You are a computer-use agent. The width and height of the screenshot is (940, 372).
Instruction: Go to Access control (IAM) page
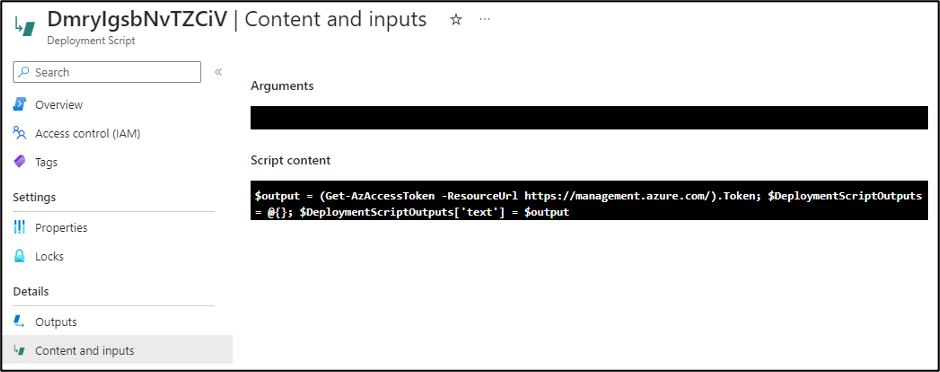88,134
